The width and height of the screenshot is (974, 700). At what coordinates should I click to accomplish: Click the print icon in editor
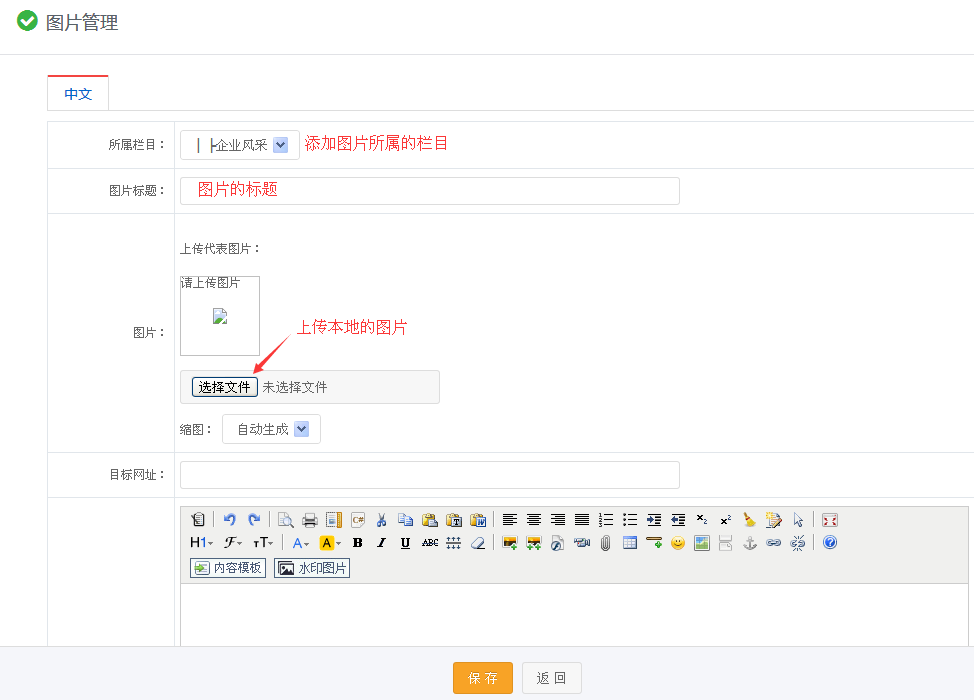[310, 520]
